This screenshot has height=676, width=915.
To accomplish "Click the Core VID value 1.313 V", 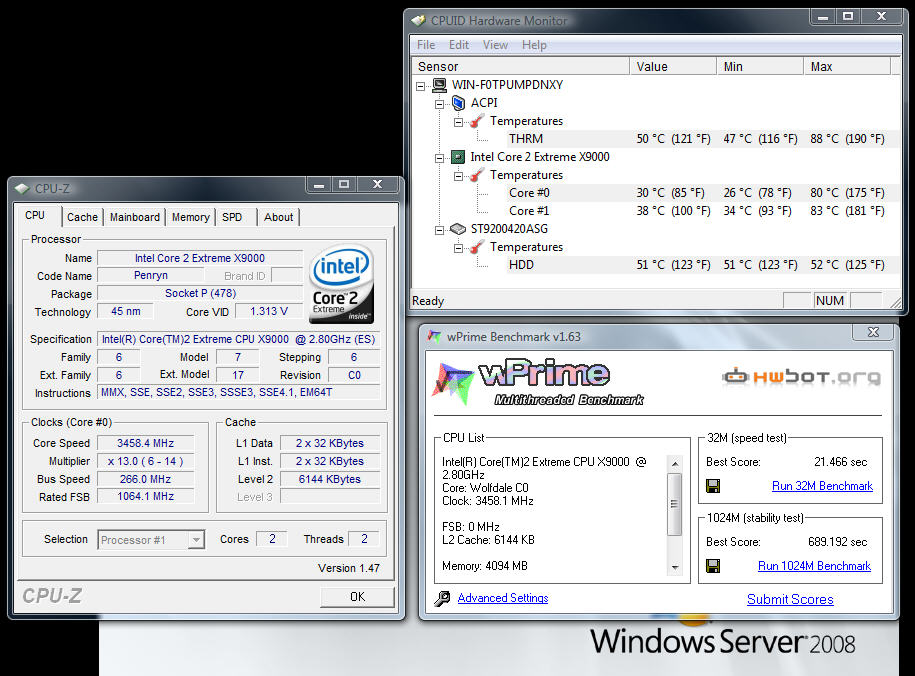I will [x=269, y=312].
